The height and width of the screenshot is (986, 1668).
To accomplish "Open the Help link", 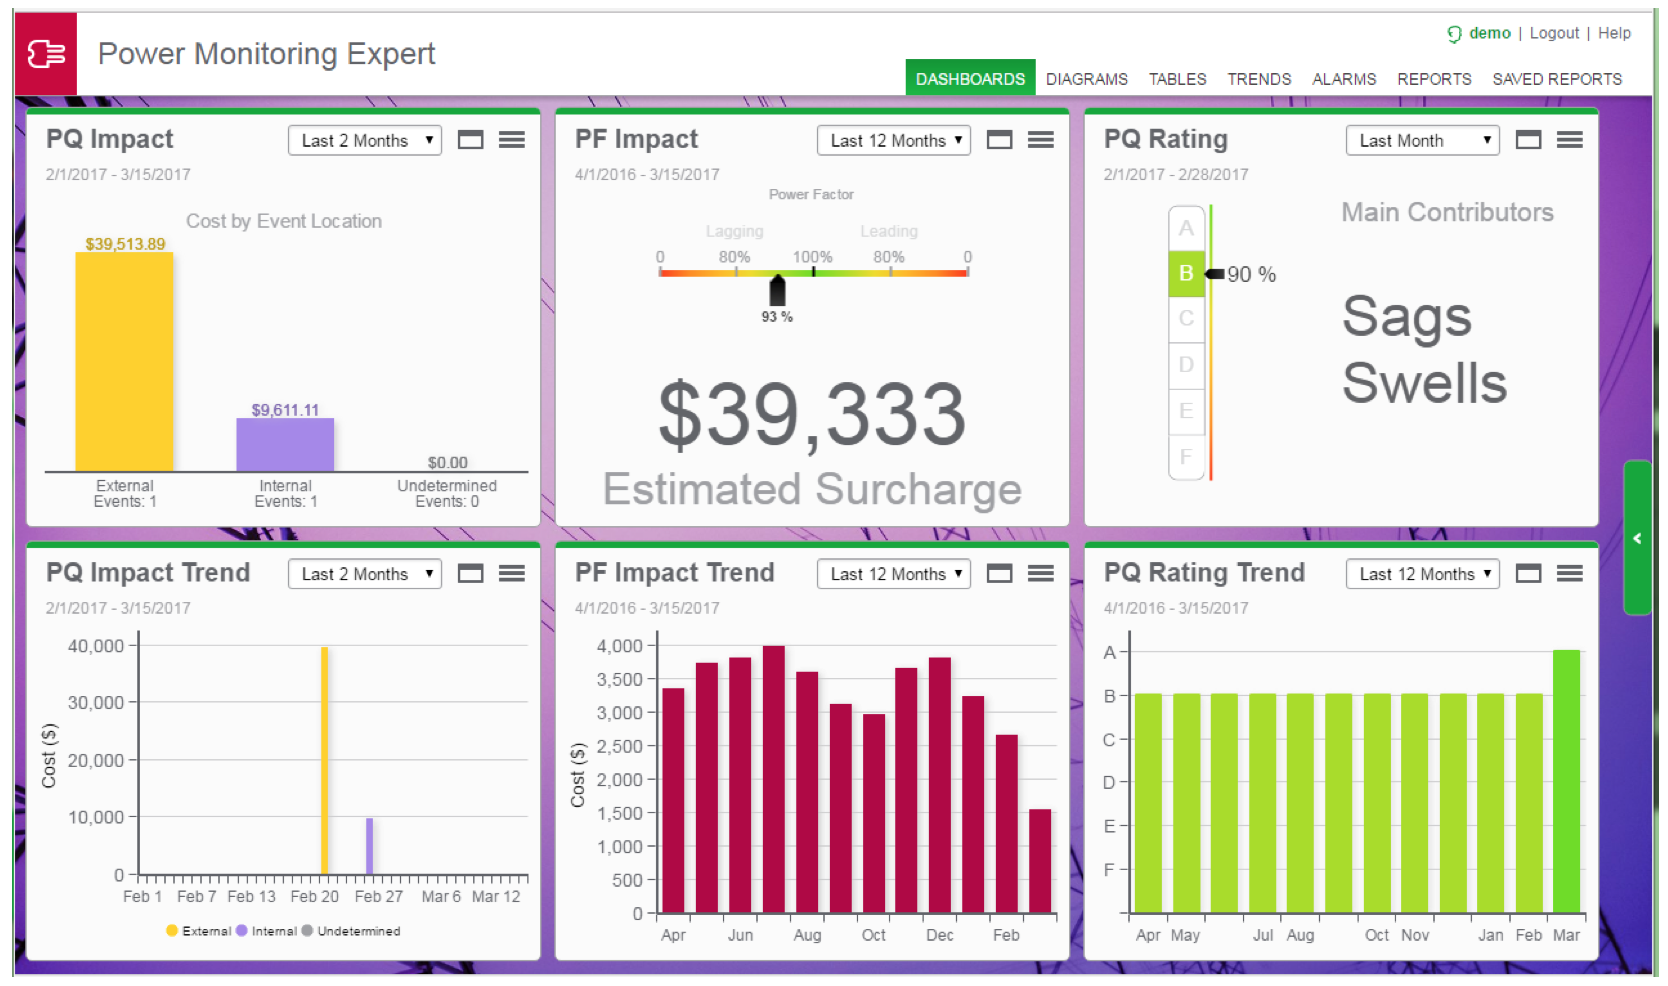I will pyautogui.click(x=1614, y=33).
